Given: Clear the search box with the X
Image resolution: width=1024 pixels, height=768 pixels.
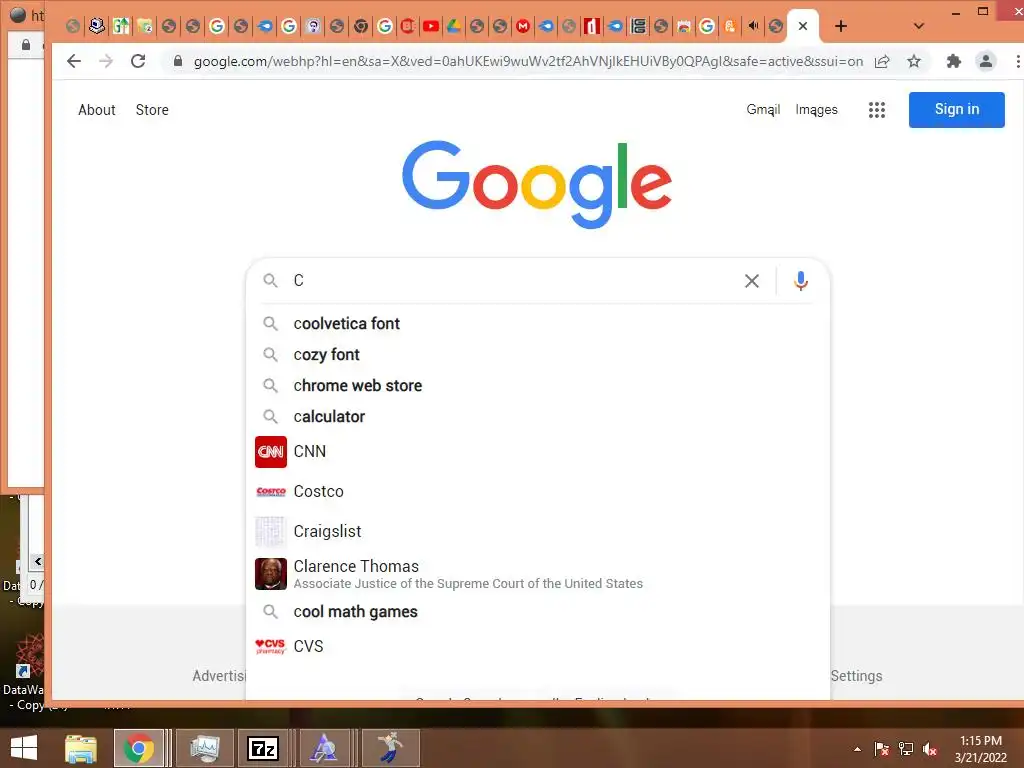Looking at the screenshot, I should (x=752, y=281).
